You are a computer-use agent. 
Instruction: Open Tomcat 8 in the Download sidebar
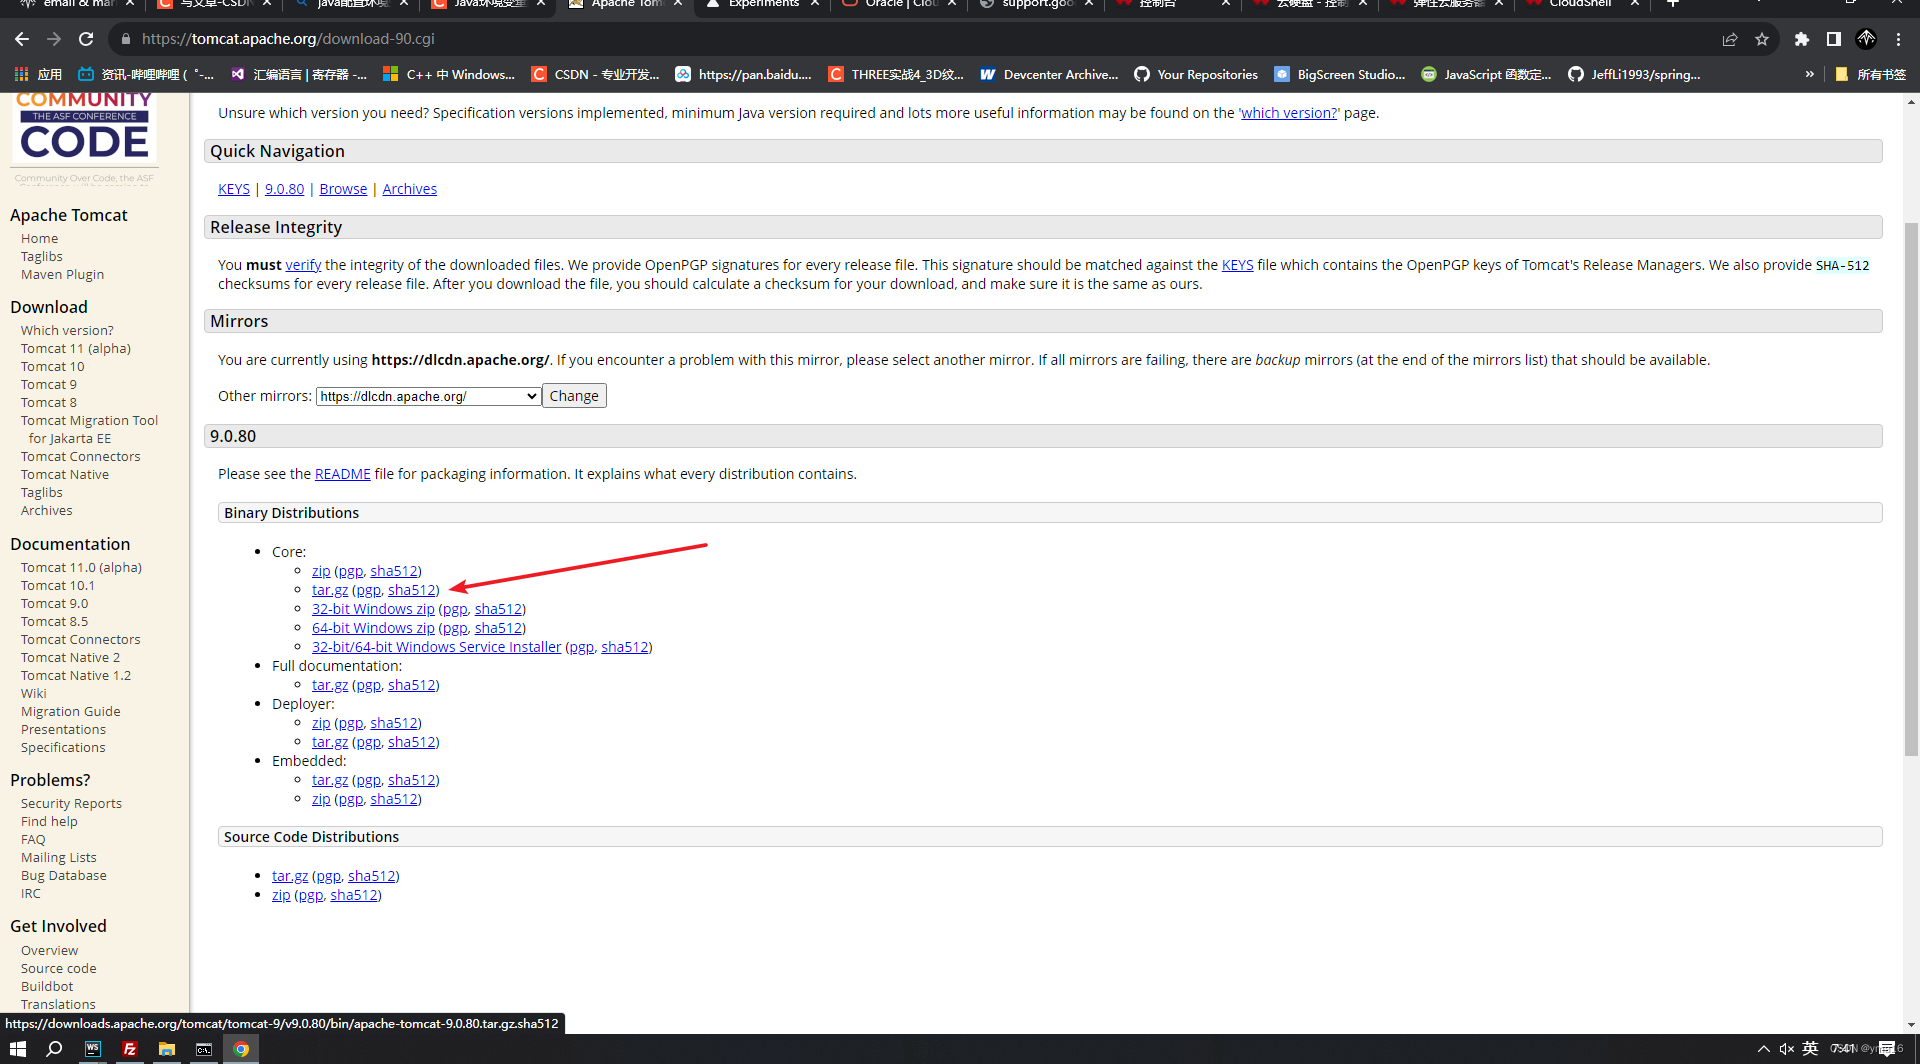[49, 402]
